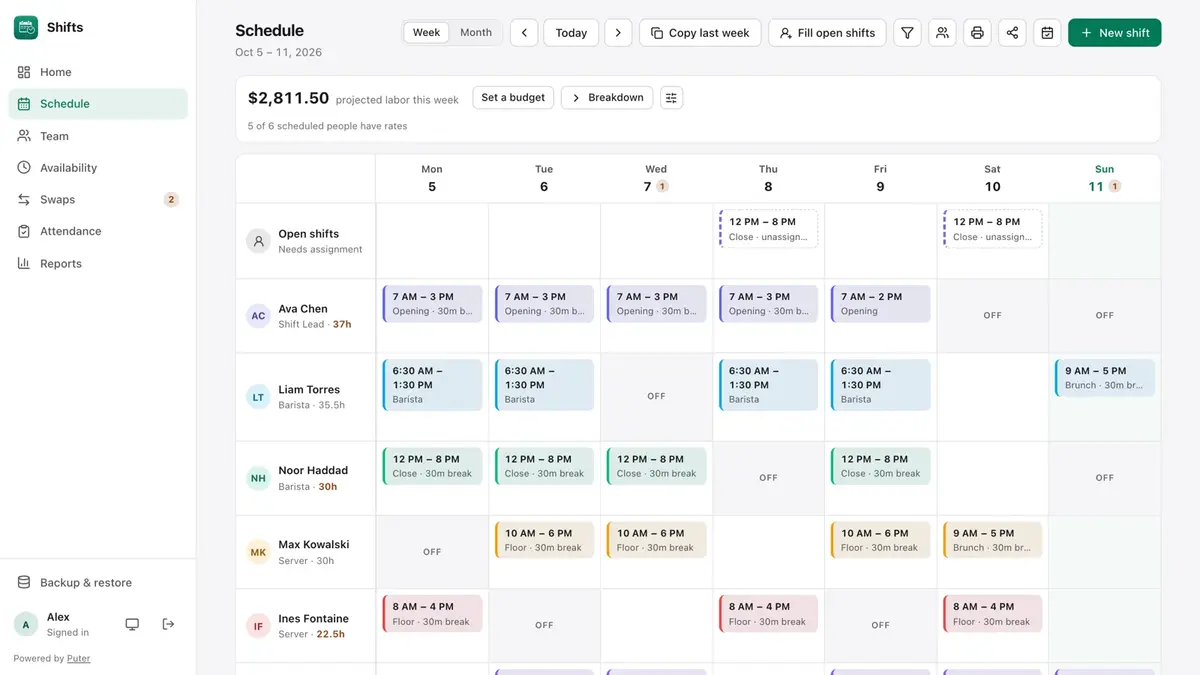
Task: Click the Open shifts person avatar icon
Action: pyautogui.click(x=259, y=241)
